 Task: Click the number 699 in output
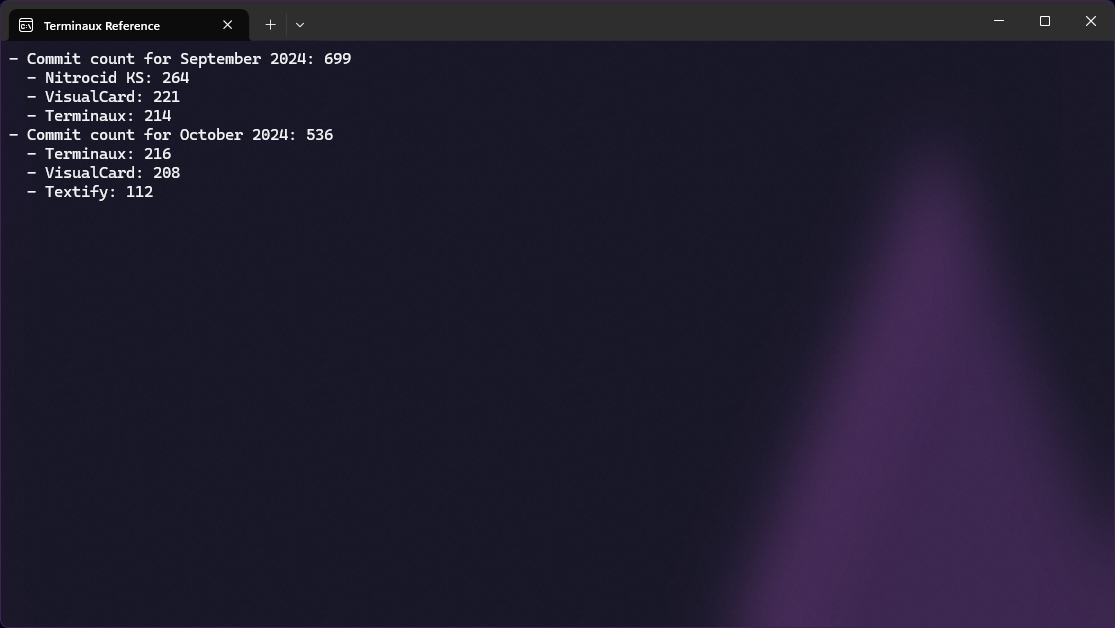tap(338, 59)
